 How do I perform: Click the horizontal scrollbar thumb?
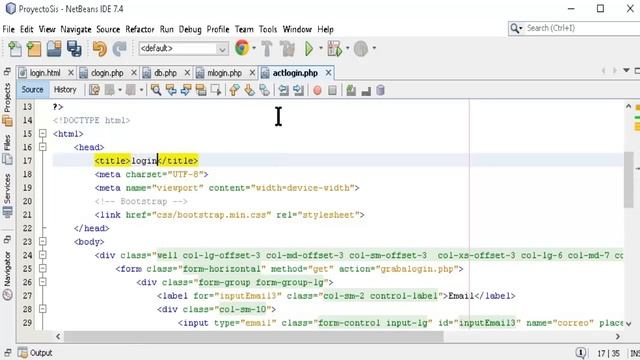pyautogui.click(x=253, y=337)
